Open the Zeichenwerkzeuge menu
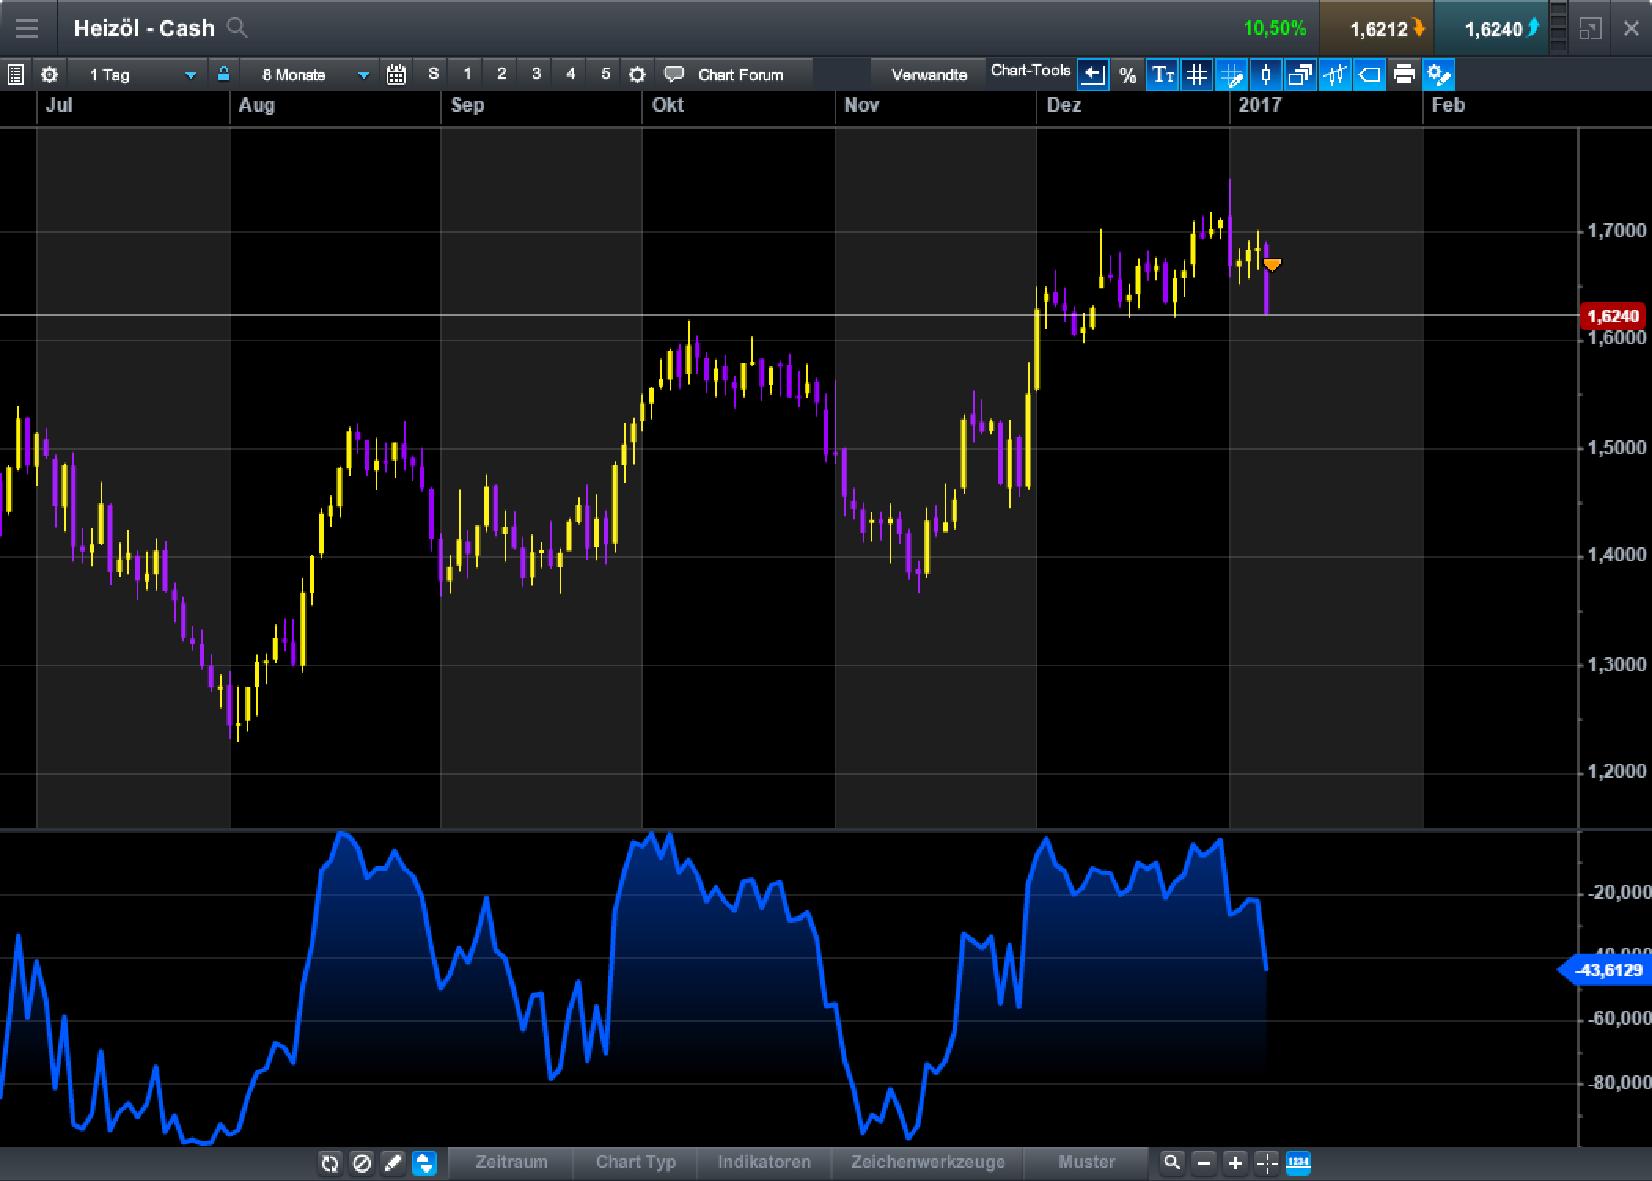The width and height of the screenshot is (1652, 1181). pos(927,1163)
